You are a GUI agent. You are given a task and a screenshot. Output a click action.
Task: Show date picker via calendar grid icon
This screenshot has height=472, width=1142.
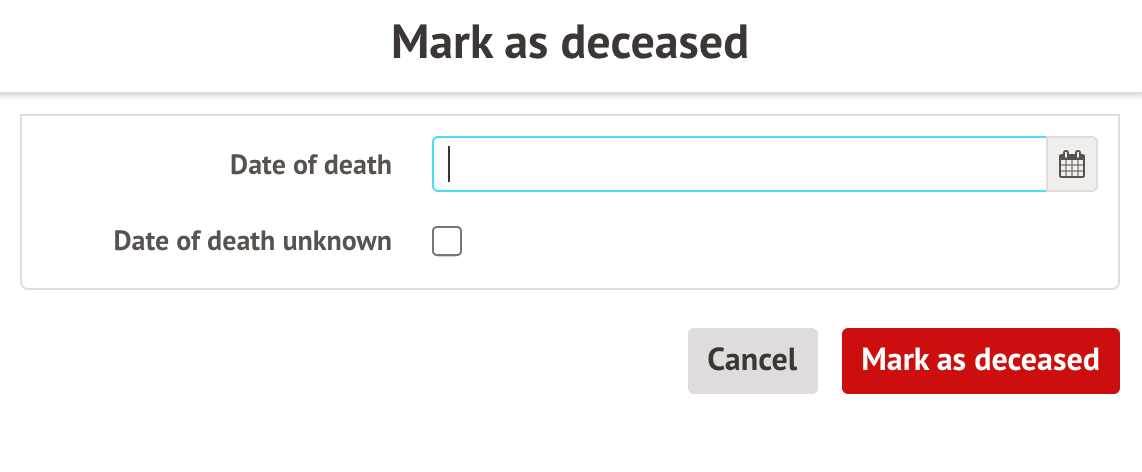tap(1071, 164)
